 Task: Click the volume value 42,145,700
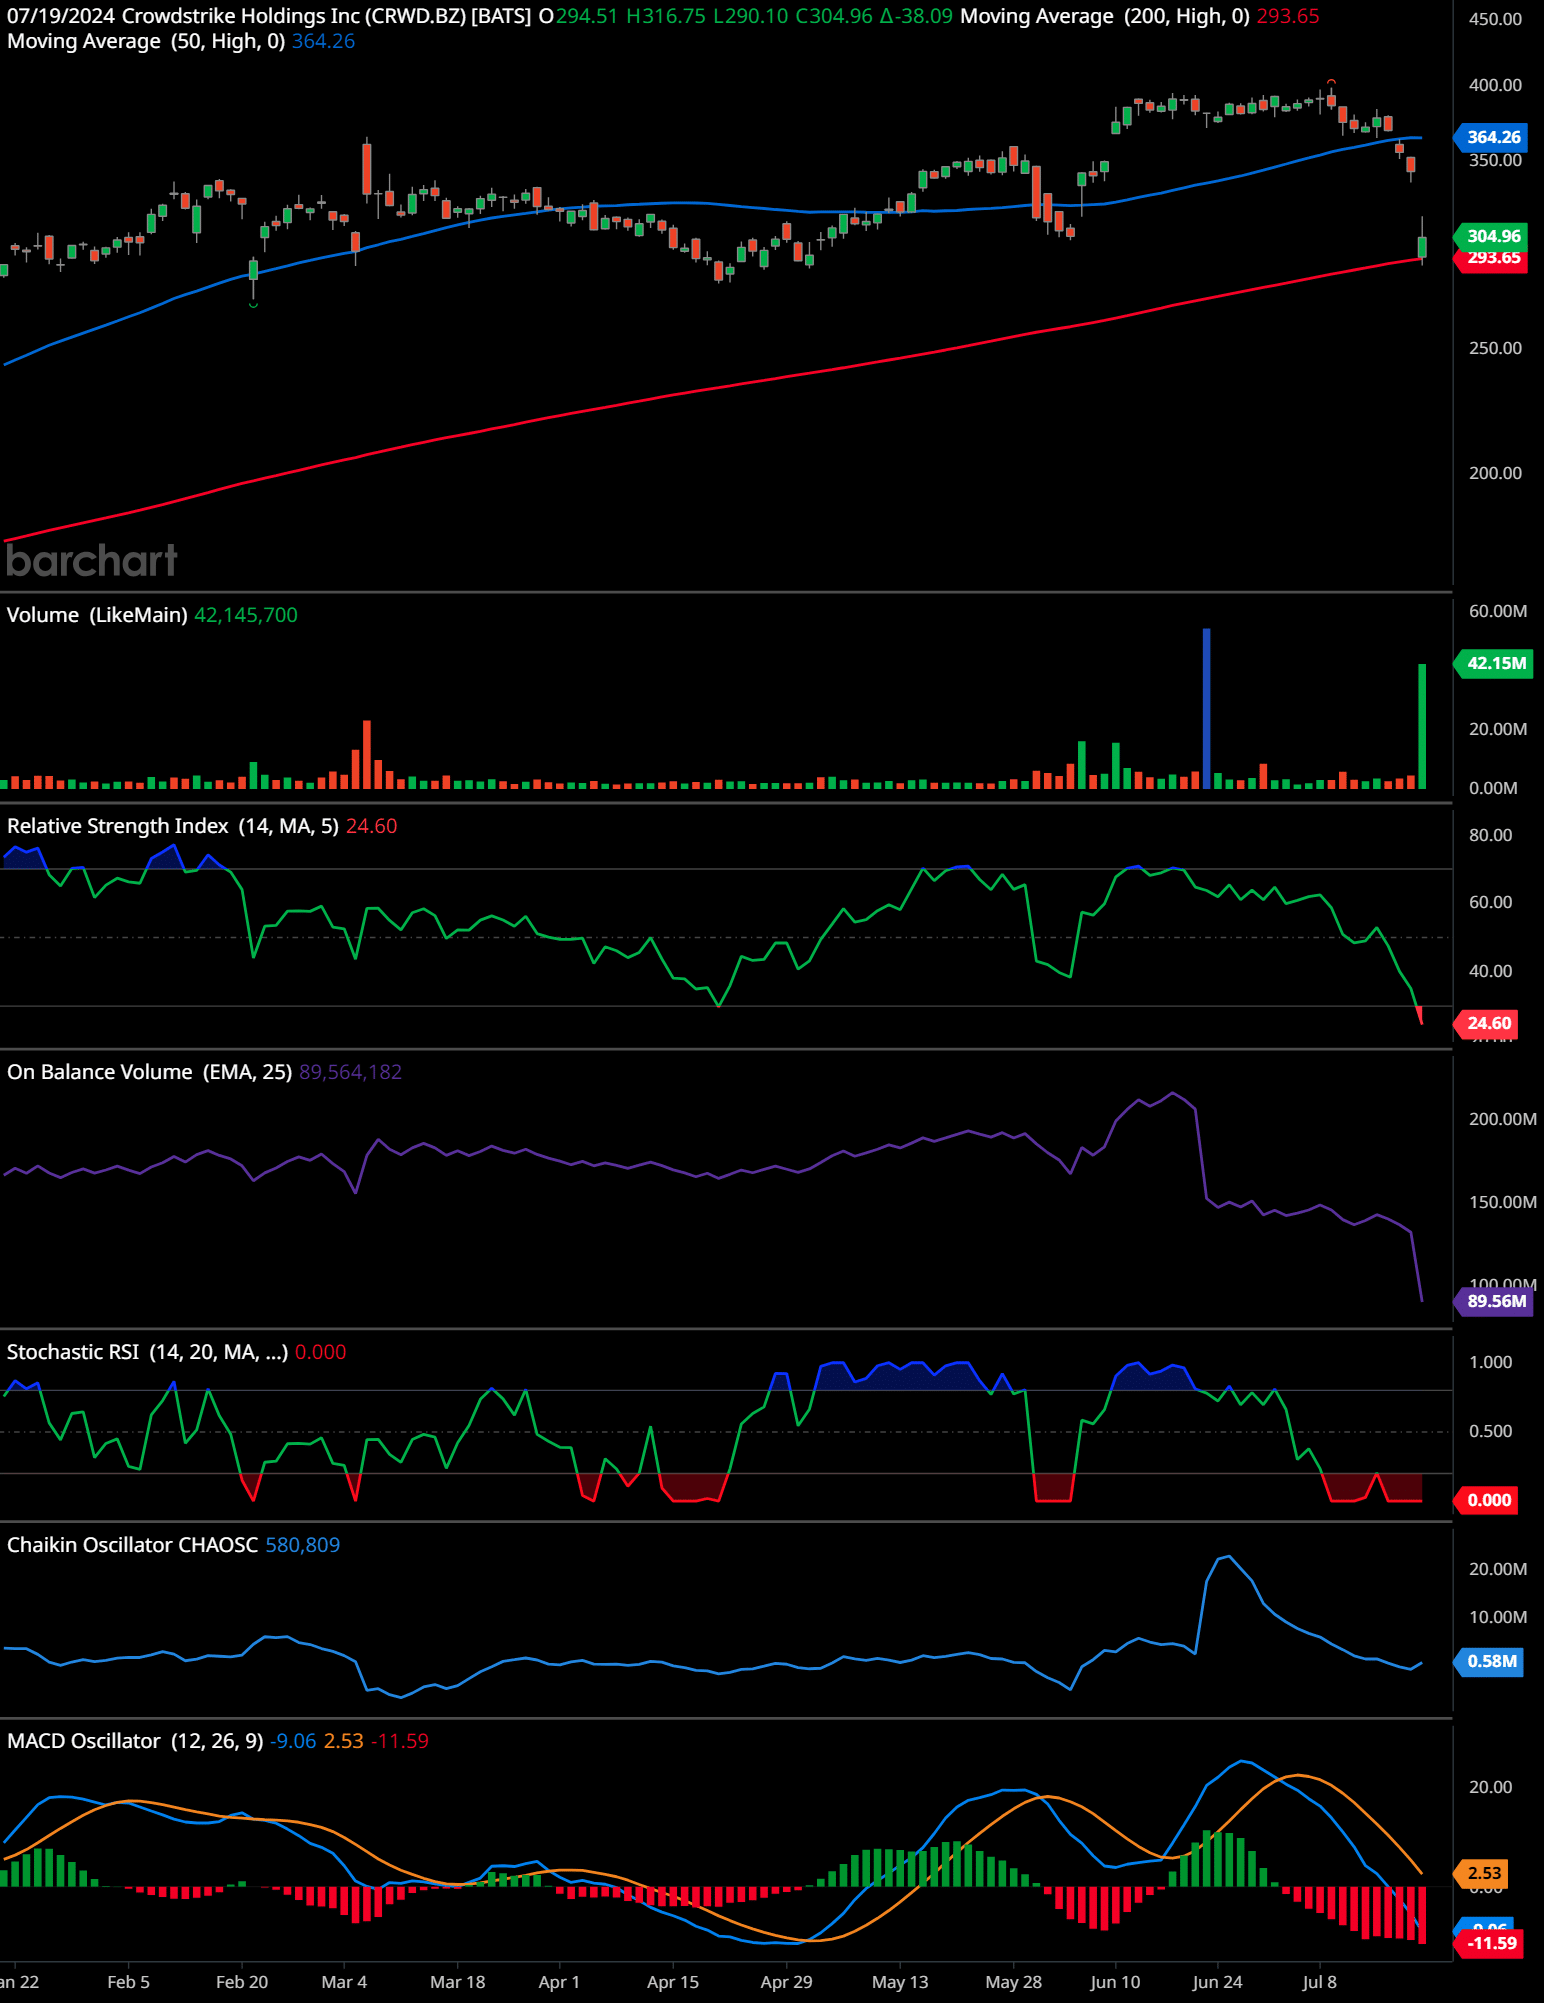click(246, 615)
